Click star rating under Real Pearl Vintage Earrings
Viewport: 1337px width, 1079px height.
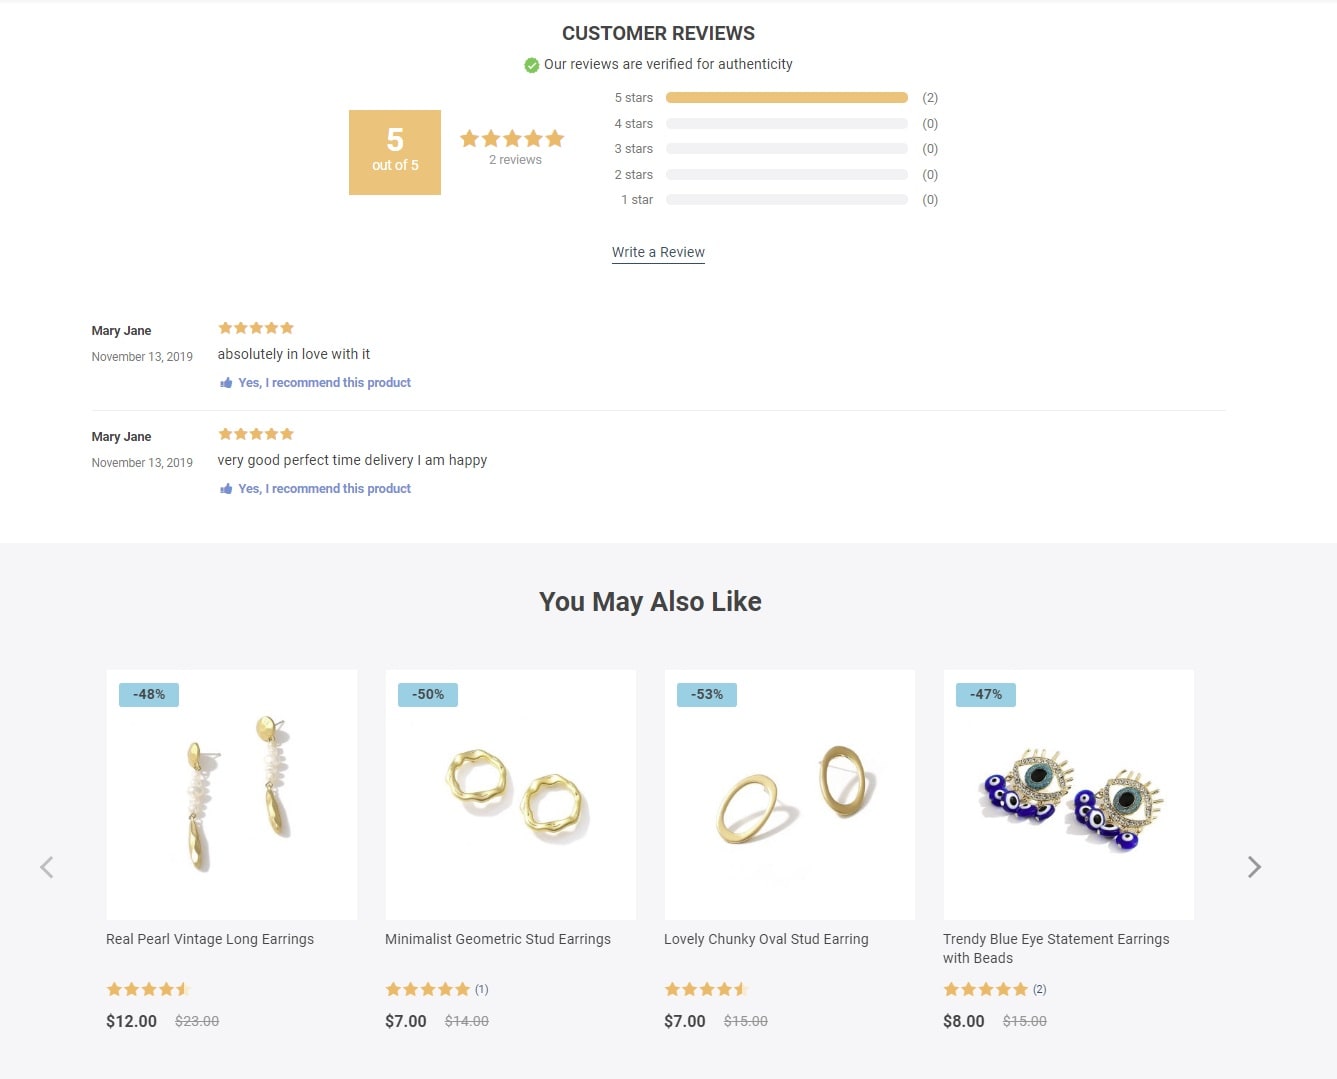(148, 989)
